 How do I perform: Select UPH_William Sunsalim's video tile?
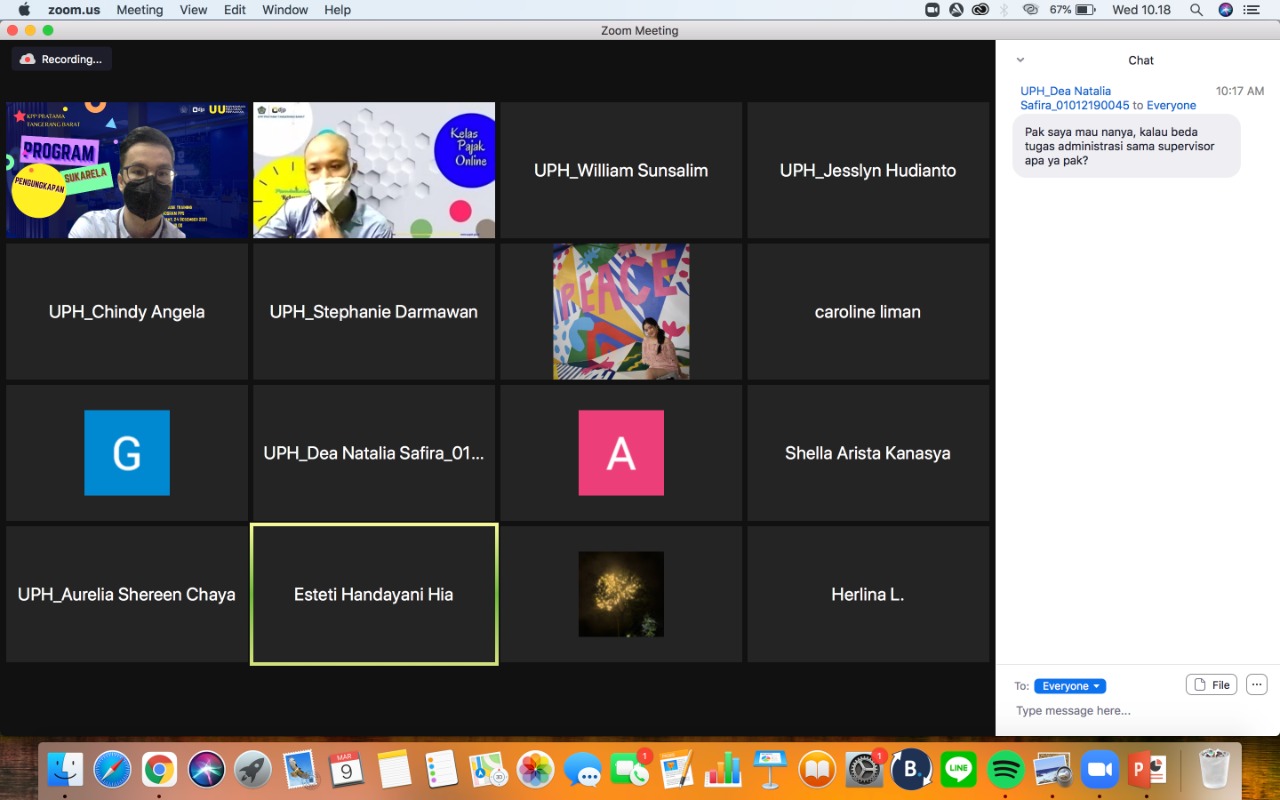pos(621,170)
